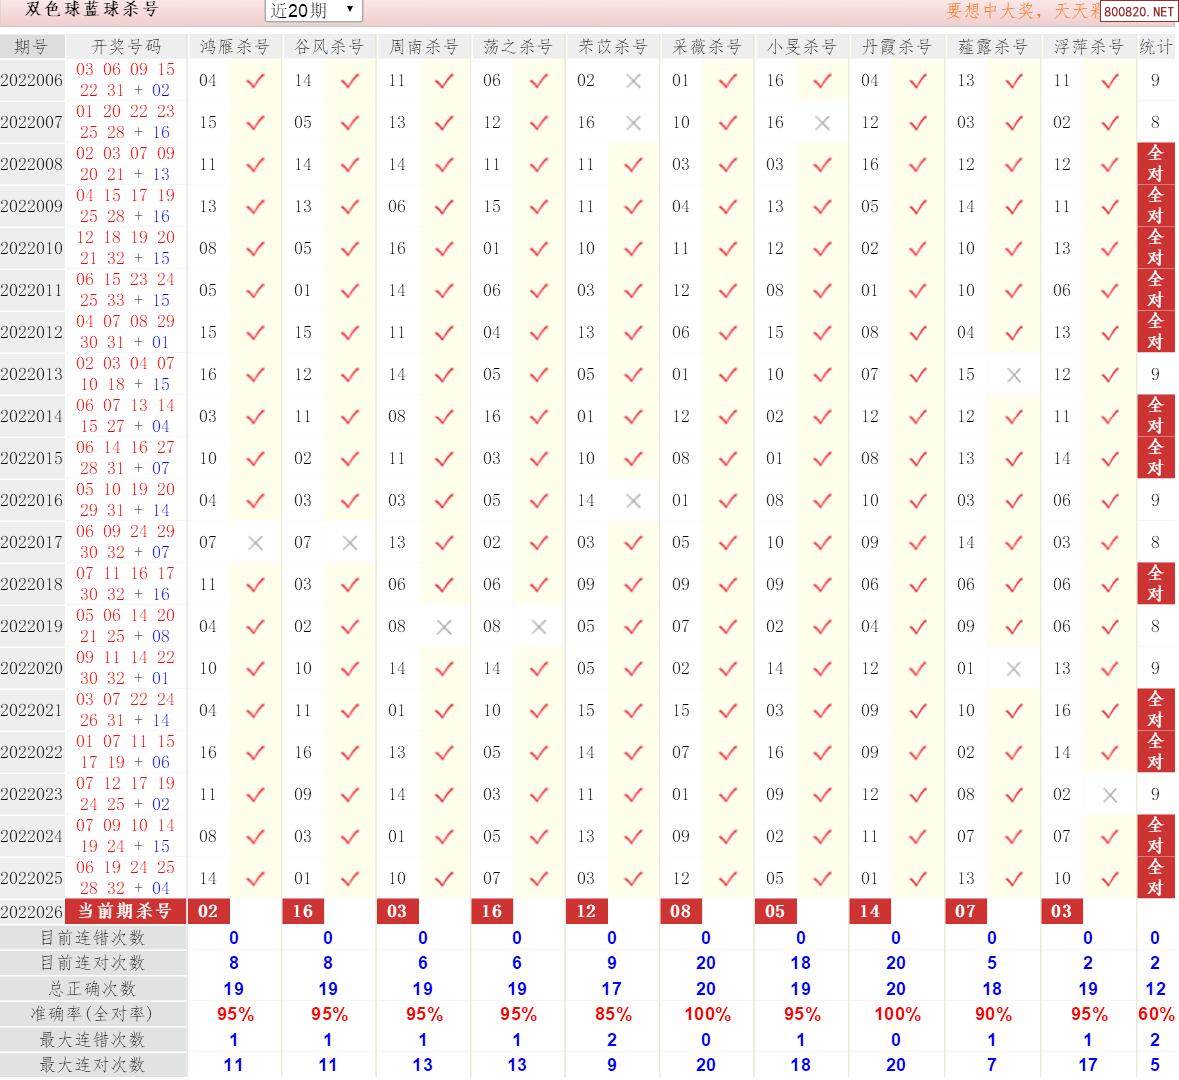Viewport: 1179px width, 1080px height.
Task: Click the 荡之杀号 column header
Action: 518,47
